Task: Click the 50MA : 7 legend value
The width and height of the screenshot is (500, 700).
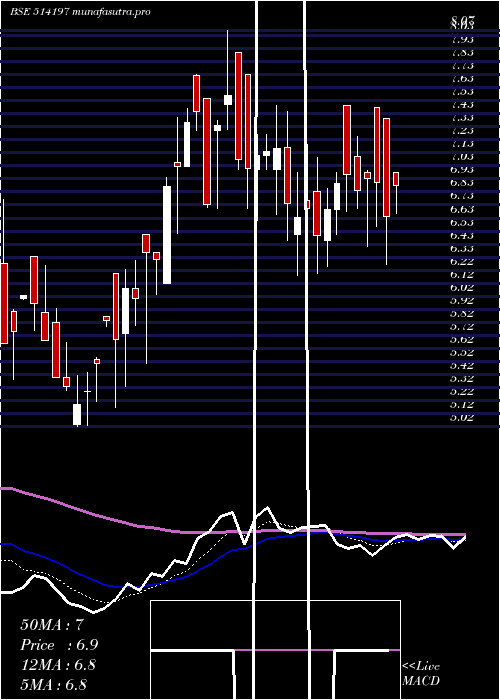Action: [52, 625]
